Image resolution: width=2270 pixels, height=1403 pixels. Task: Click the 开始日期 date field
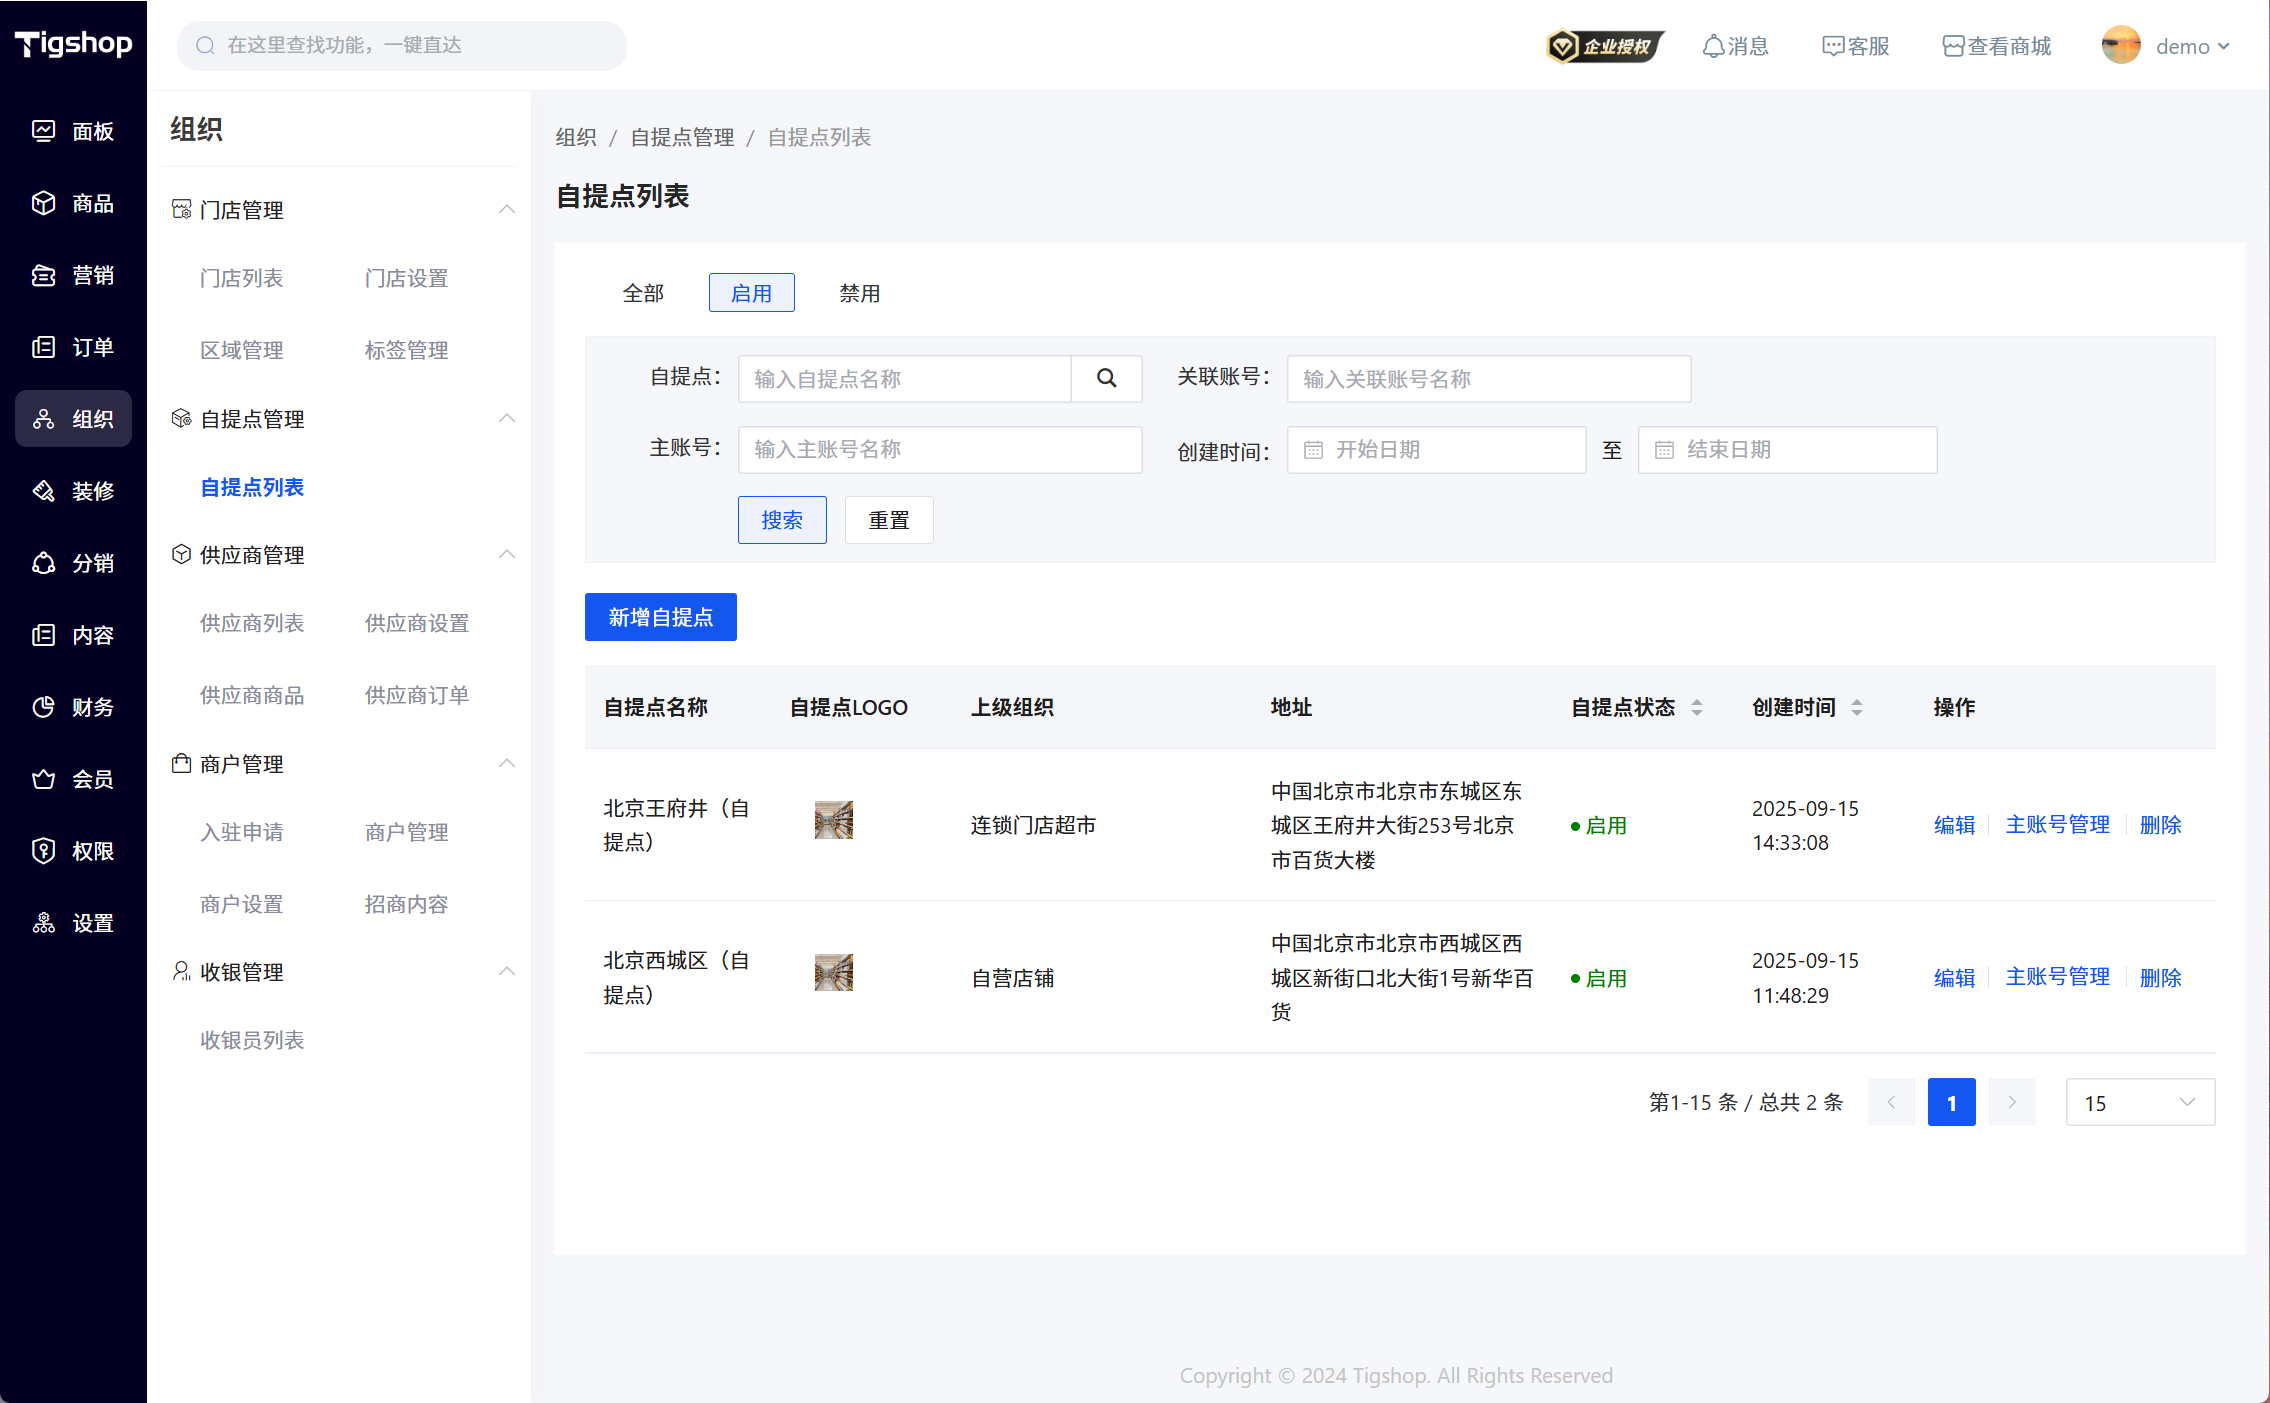(x=1436, y=450)
